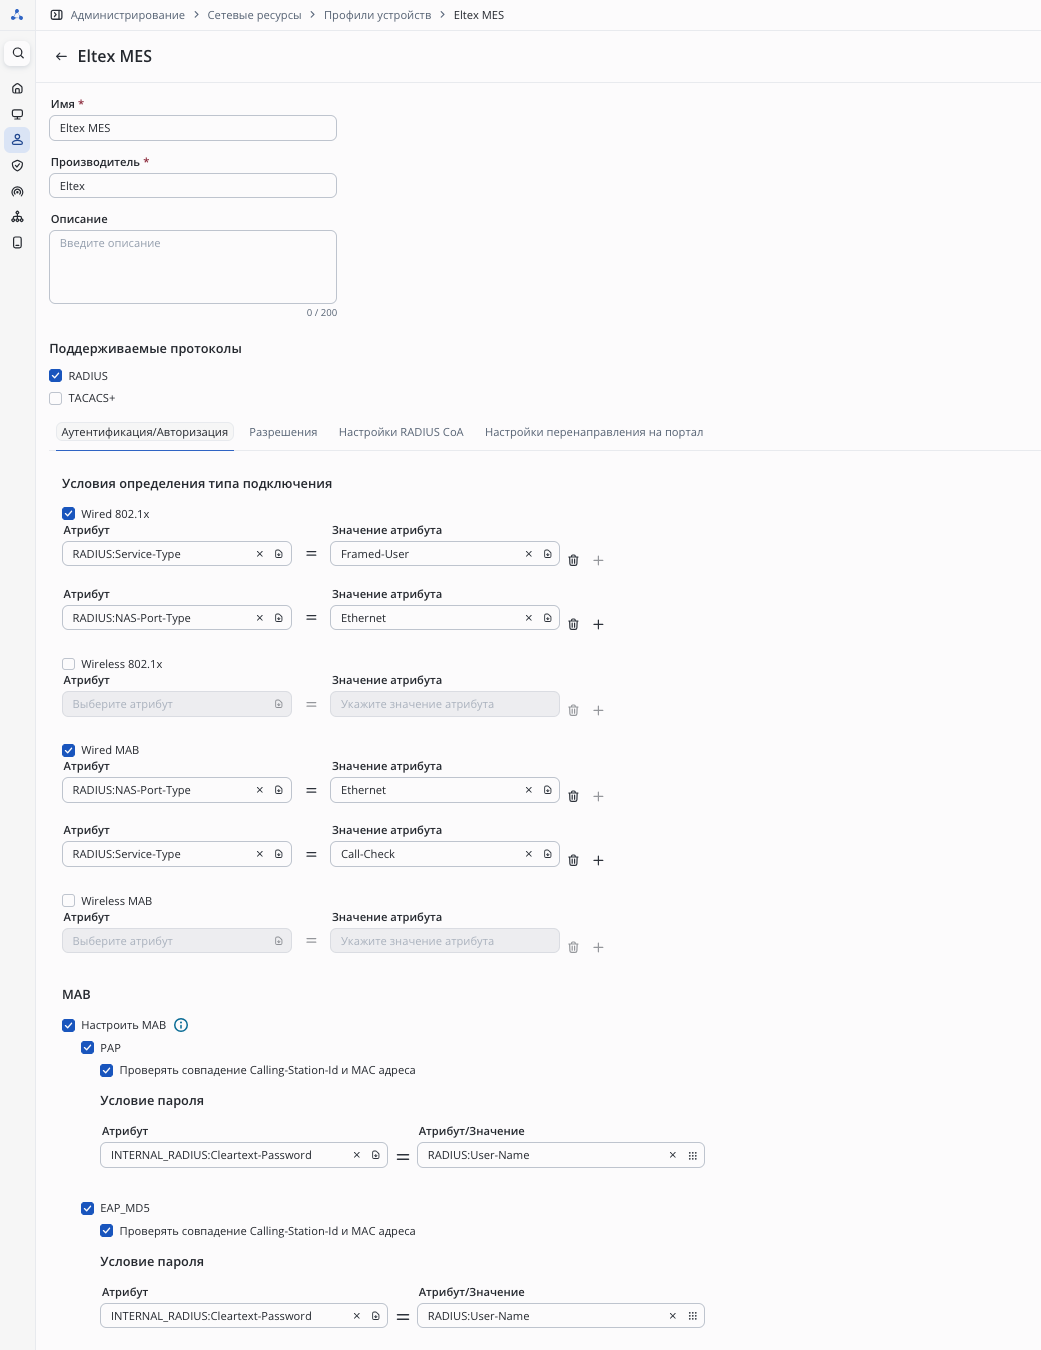The width and height of the screenshot is (1041, 1350).
Task: Go to Сетевые ресурсы breadcrumb
Action: click(x=254, y=15)
